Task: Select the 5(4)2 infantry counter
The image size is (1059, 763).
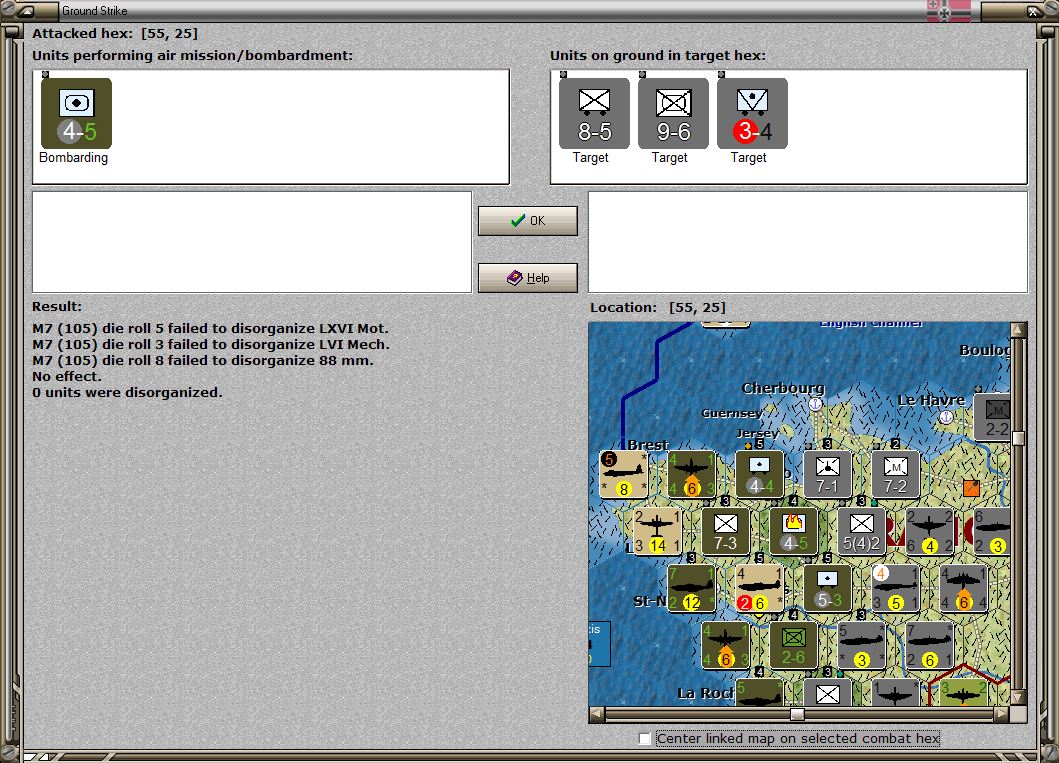Action: point(861,533)
